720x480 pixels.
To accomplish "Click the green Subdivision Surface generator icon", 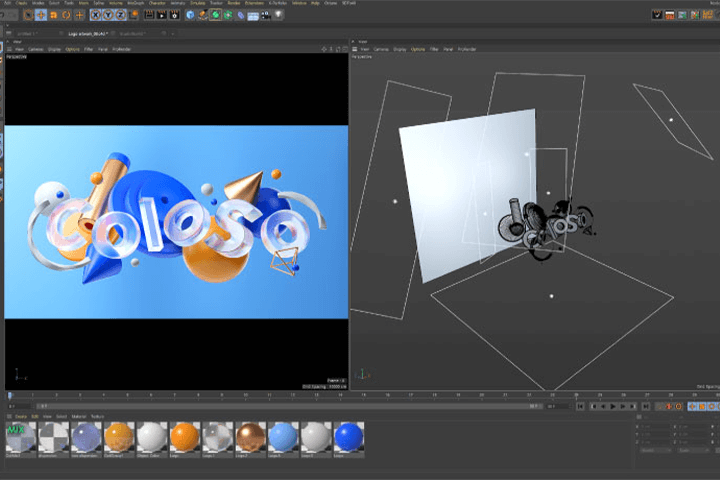I will pos(215,15).
